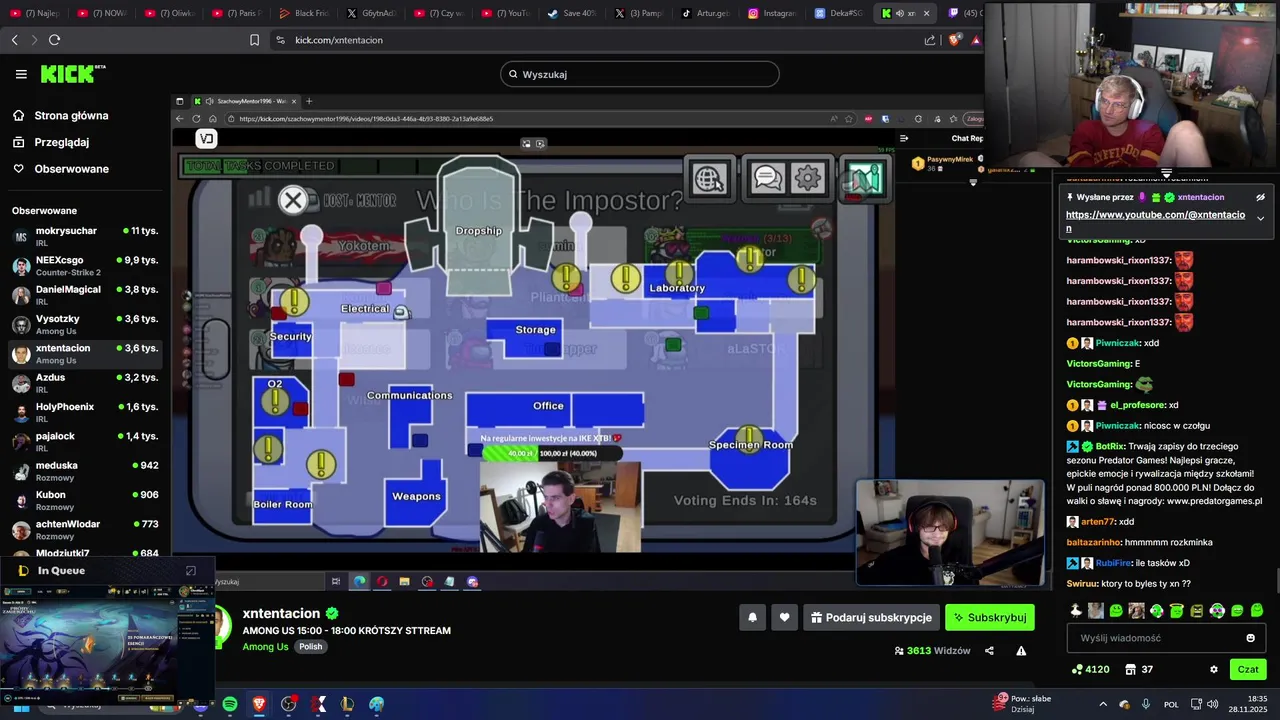Switch to the Instagram browser tab
This screenshot has height=720, width=1280.
tap(770, 13)
